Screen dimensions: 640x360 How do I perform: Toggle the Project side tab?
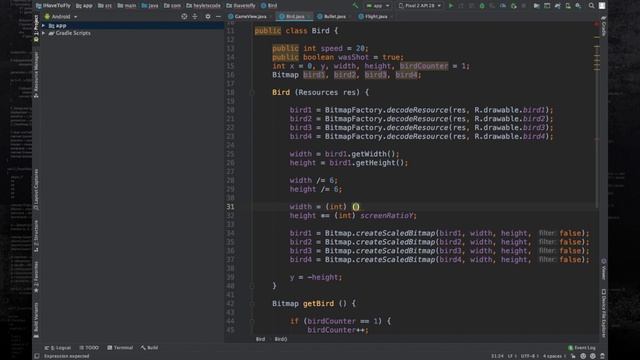pyautogui.click(x=36, y=29)
